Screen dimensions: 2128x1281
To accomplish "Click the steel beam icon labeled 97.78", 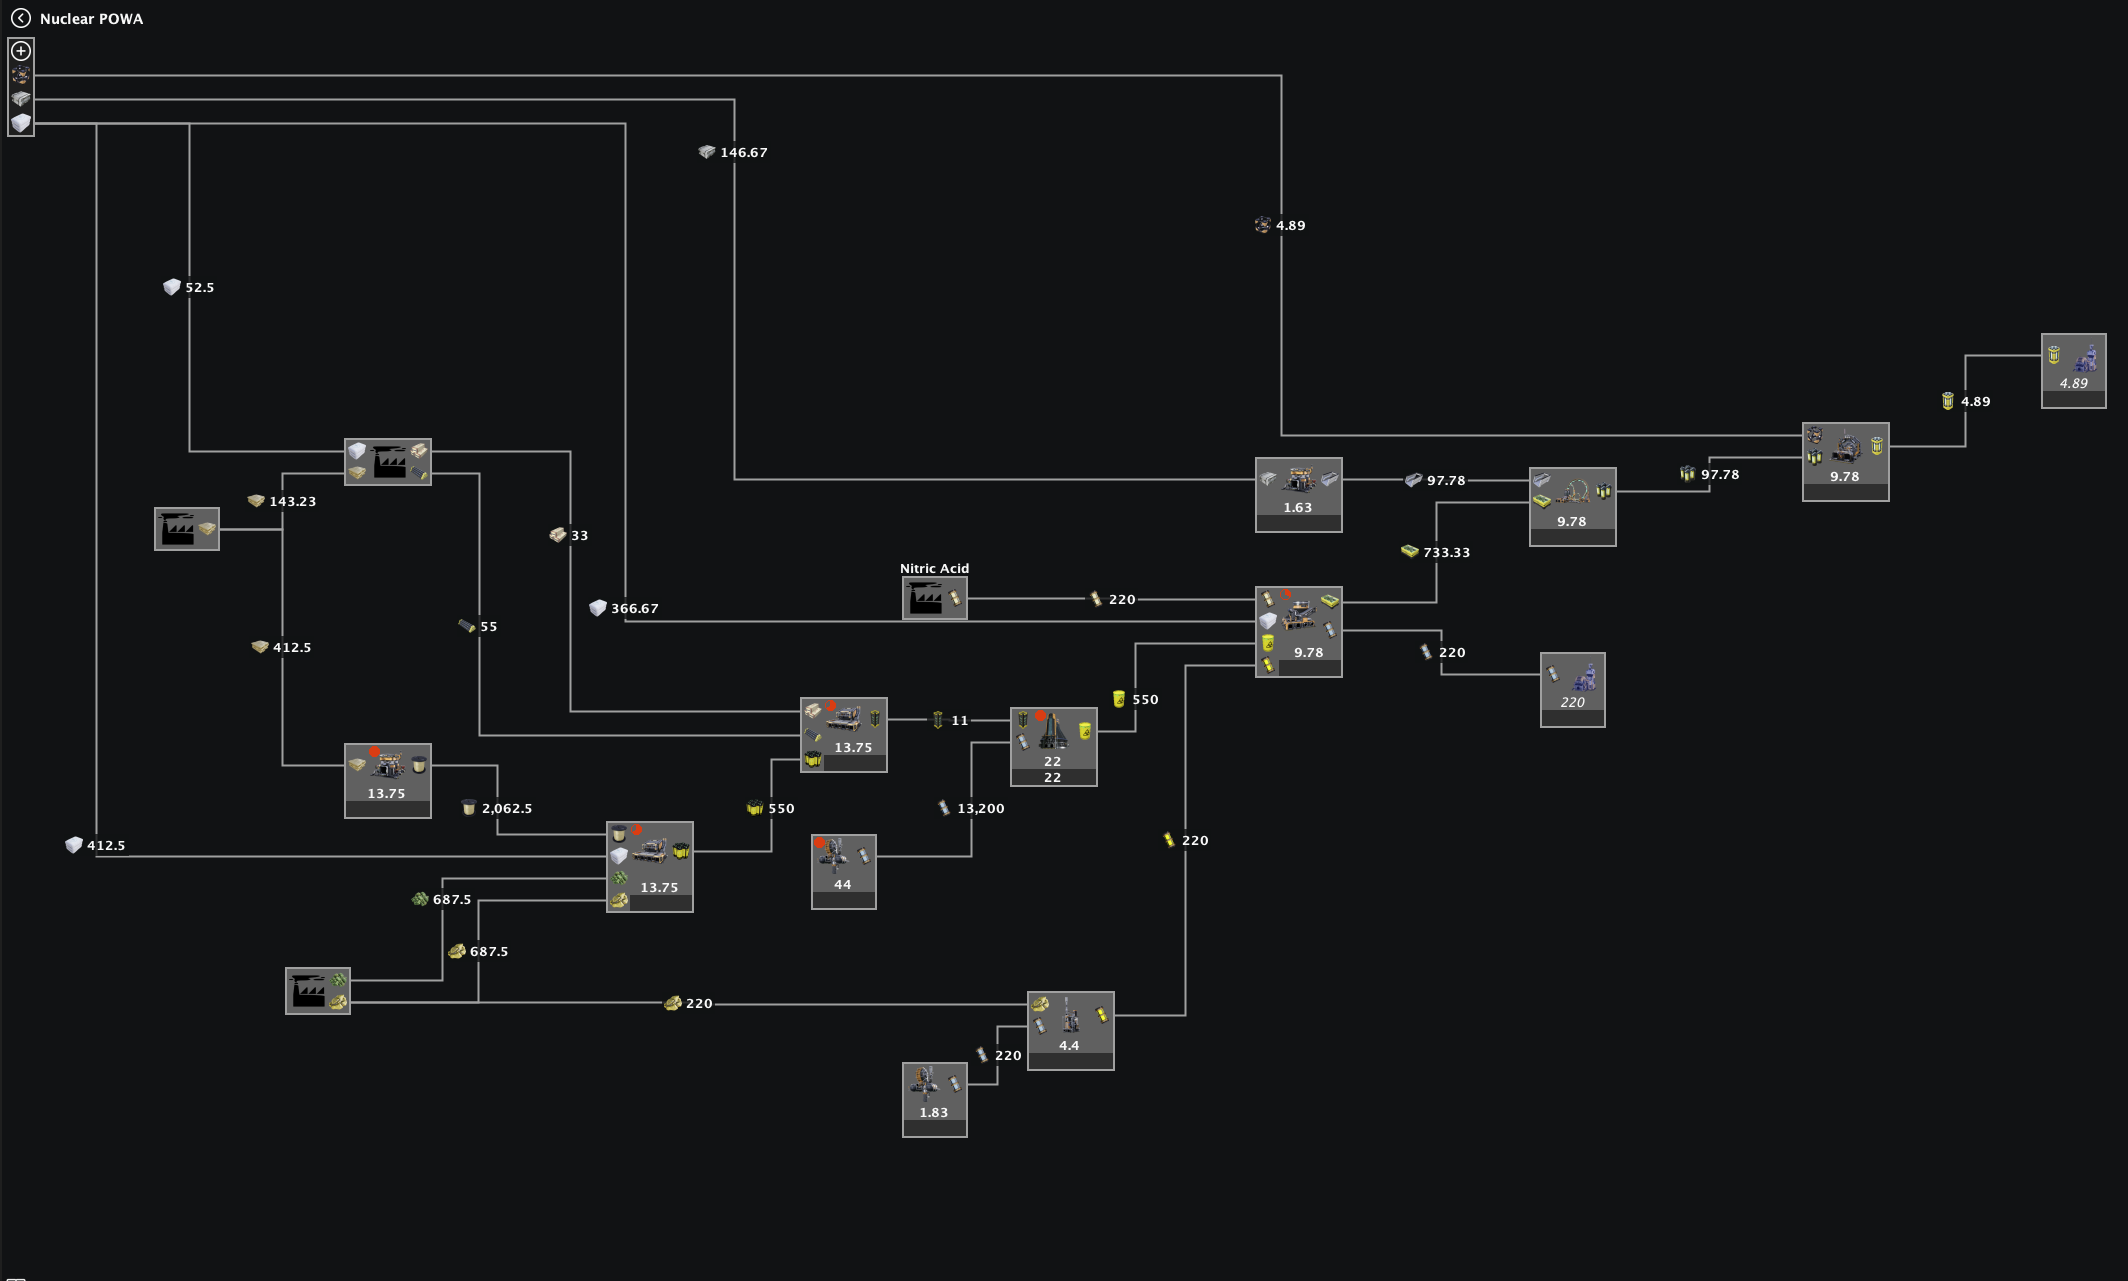I will tap(1413, 480).
